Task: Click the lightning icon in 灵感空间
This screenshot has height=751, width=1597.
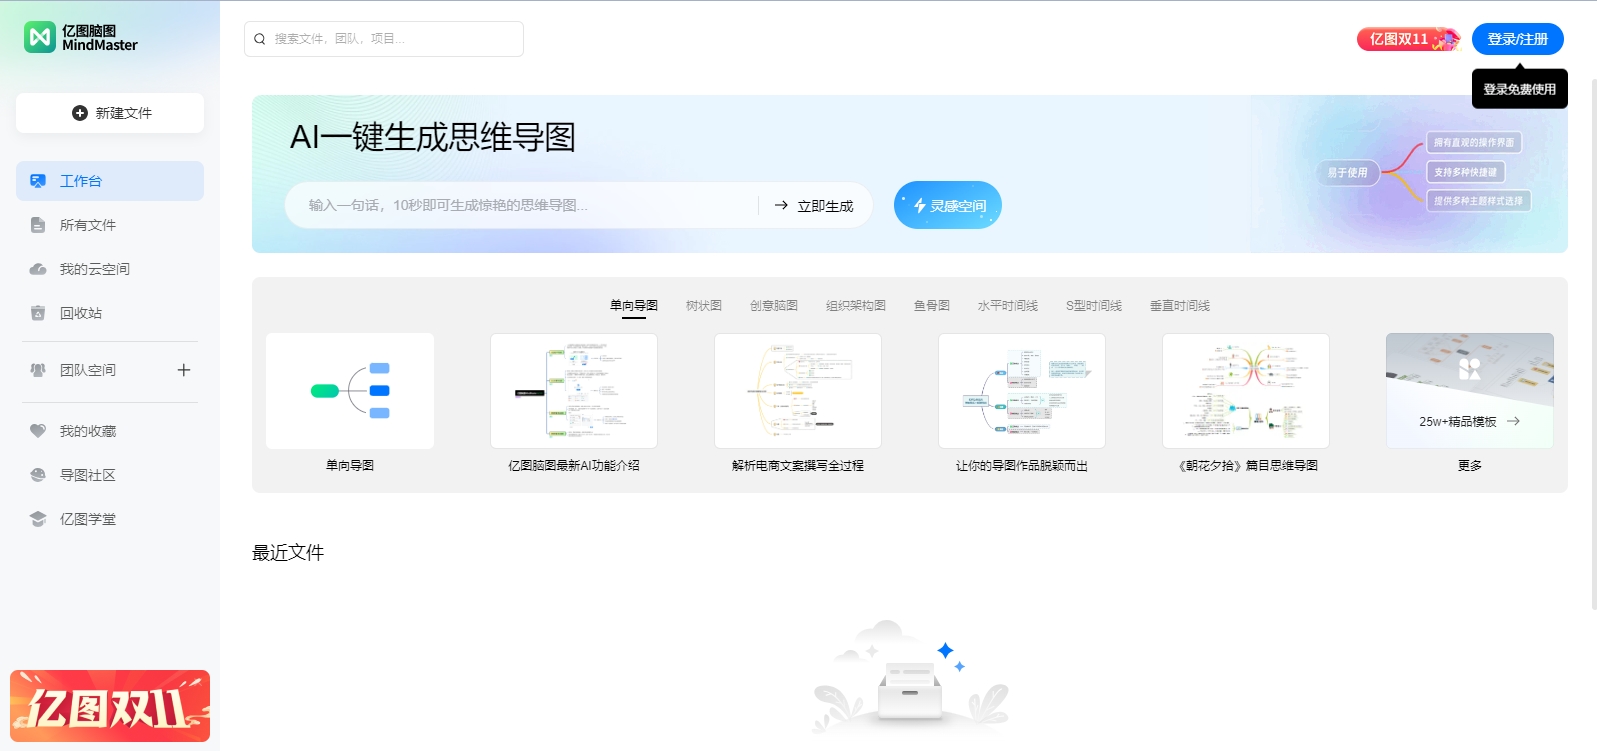Action: pyautogui.click(x=919, y=205)
